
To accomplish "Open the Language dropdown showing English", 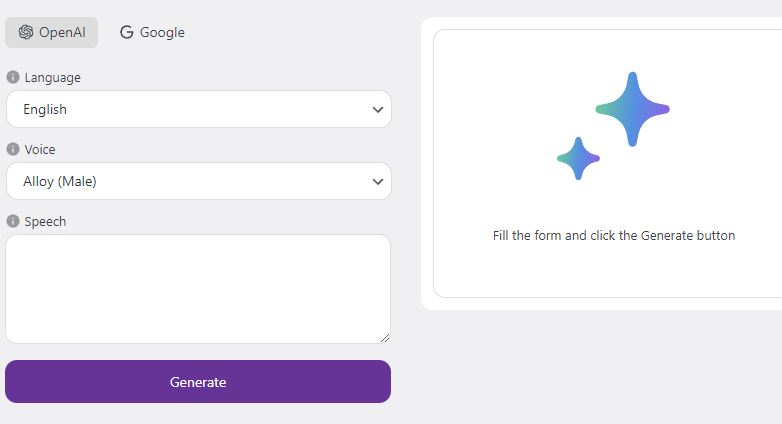I will point(198,109).
